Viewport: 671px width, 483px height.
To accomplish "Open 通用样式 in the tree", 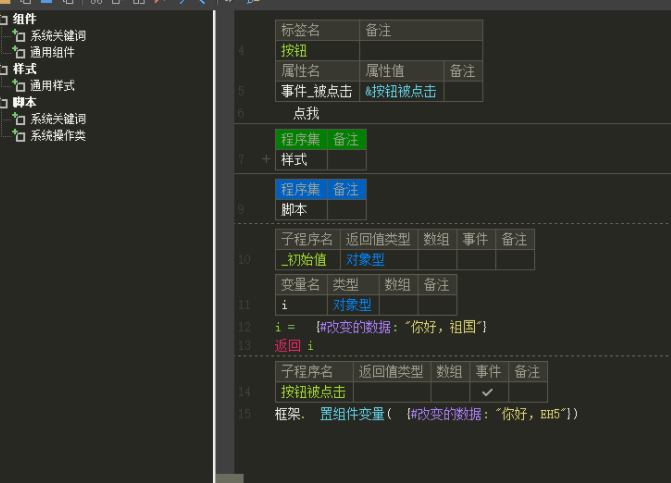I will [52, 86].
